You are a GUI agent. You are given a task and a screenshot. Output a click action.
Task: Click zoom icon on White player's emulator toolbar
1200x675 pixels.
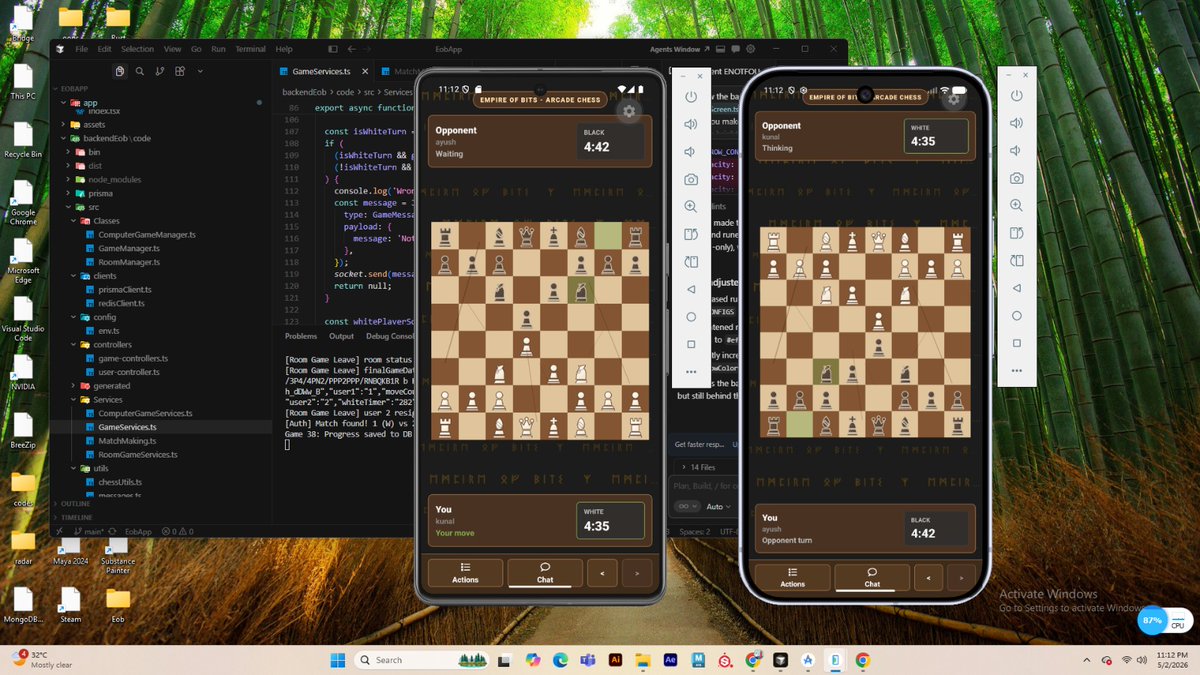click(691, 206)
